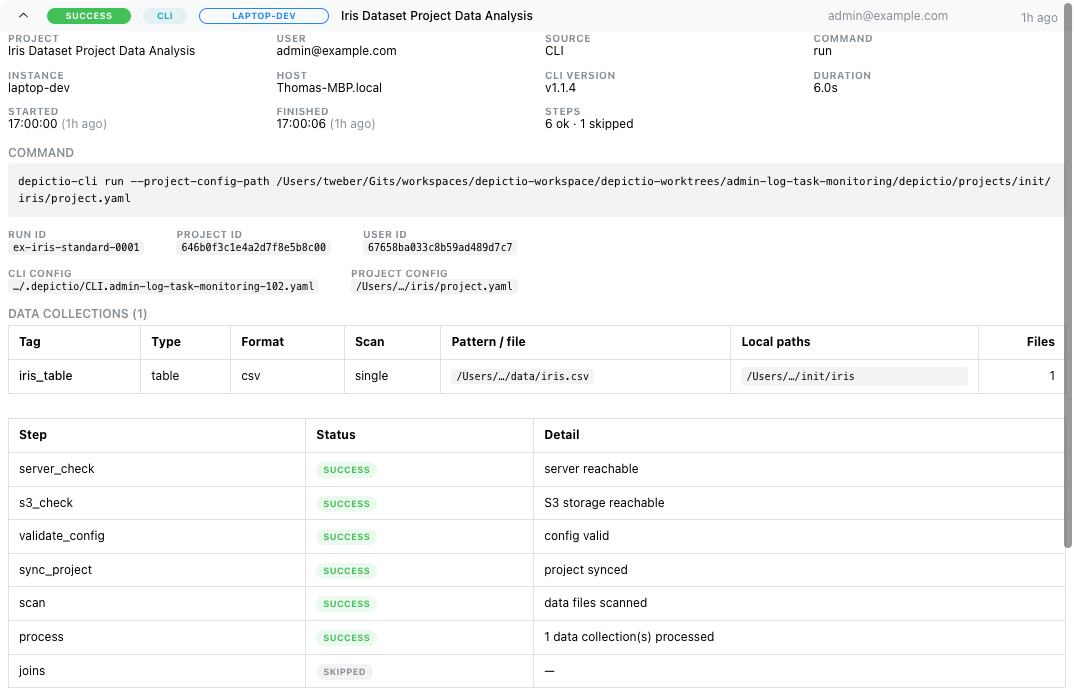
Task: Click the 1h ago timestamp in header
Action: pyautogui.click(x=1039, y=18)
